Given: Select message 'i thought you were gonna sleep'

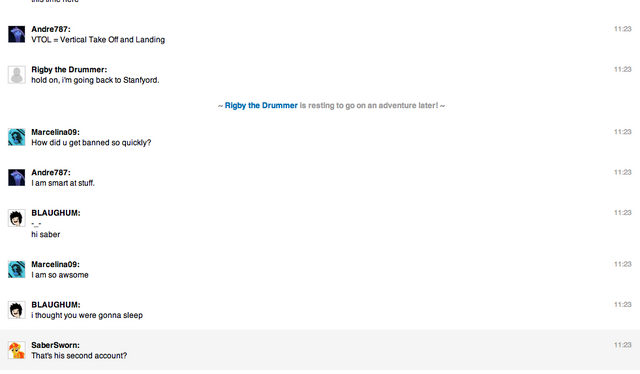Looking at the screenshot, I should coord(87,315).
